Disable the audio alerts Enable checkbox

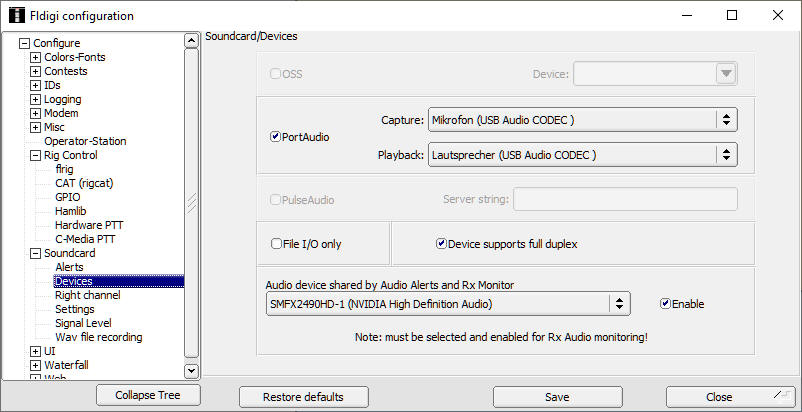tap(665, 303)
